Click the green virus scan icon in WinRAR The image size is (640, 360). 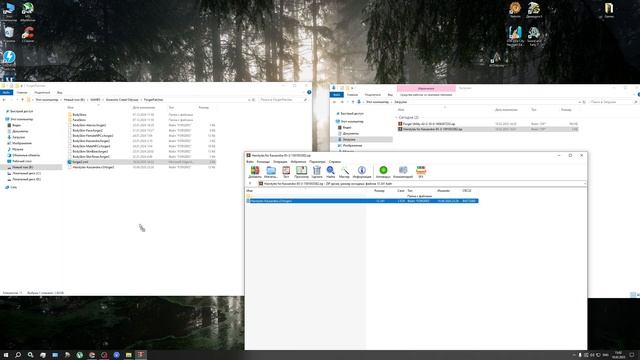pyautogui.click(x=383, y=172)
